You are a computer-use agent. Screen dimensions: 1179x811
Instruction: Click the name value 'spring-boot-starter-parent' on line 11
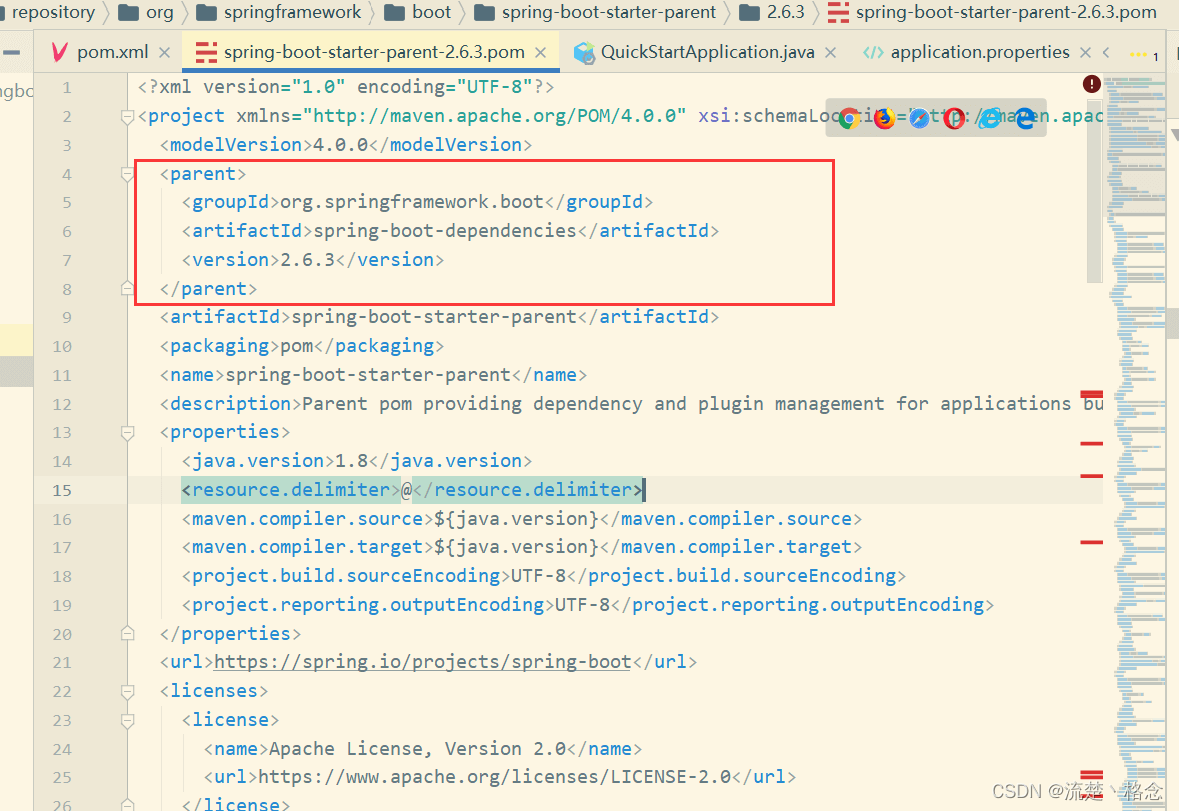(368, 375)
